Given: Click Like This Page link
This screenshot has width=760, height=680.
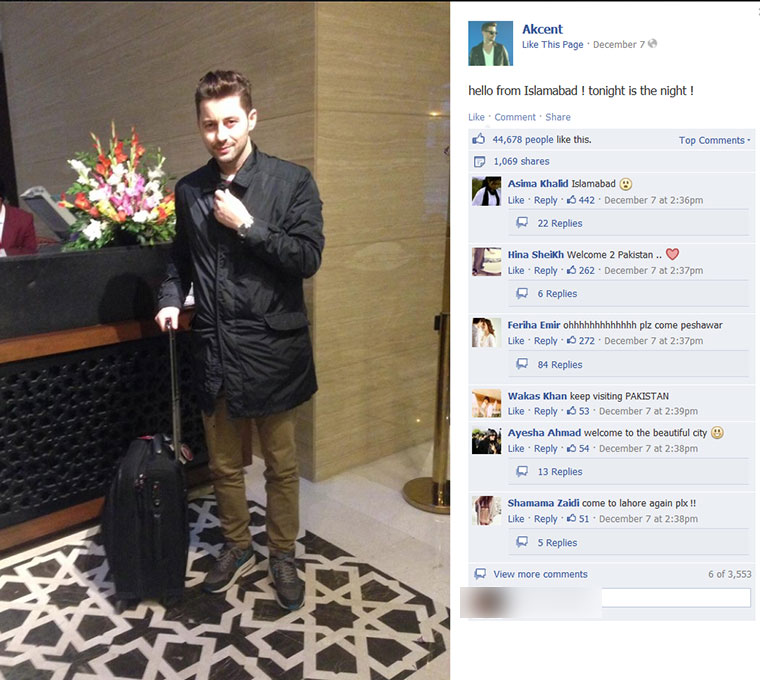Looking at the screenshot, I should tap(553, 45).
